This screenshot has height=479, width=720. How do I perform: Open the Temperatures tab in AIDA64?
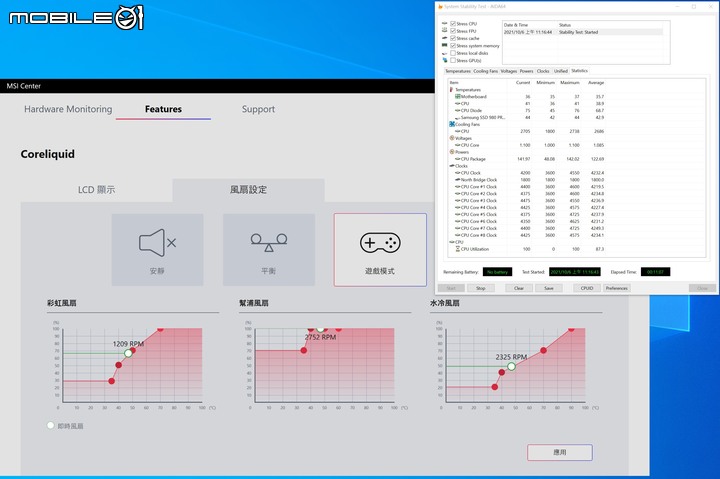(458, 71)
